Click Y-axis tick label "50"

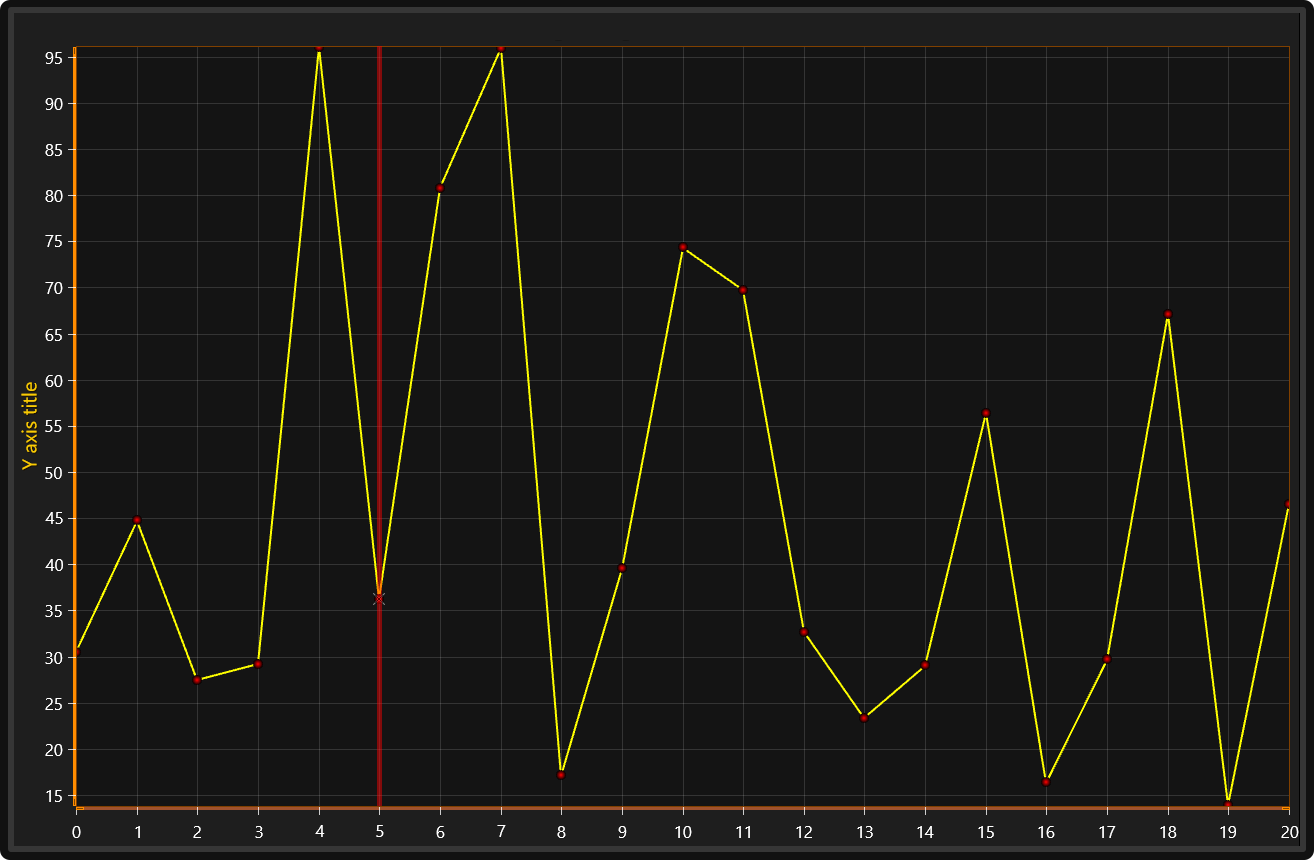(54, 473)
